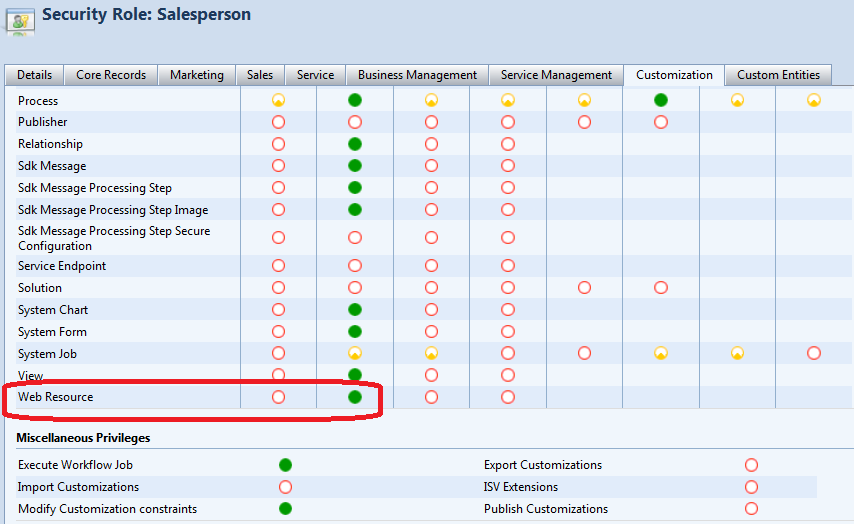Go to the Details tab
The width and height of the screenshot is (854, 524).
pyautogui.click(x=34, y=75)
